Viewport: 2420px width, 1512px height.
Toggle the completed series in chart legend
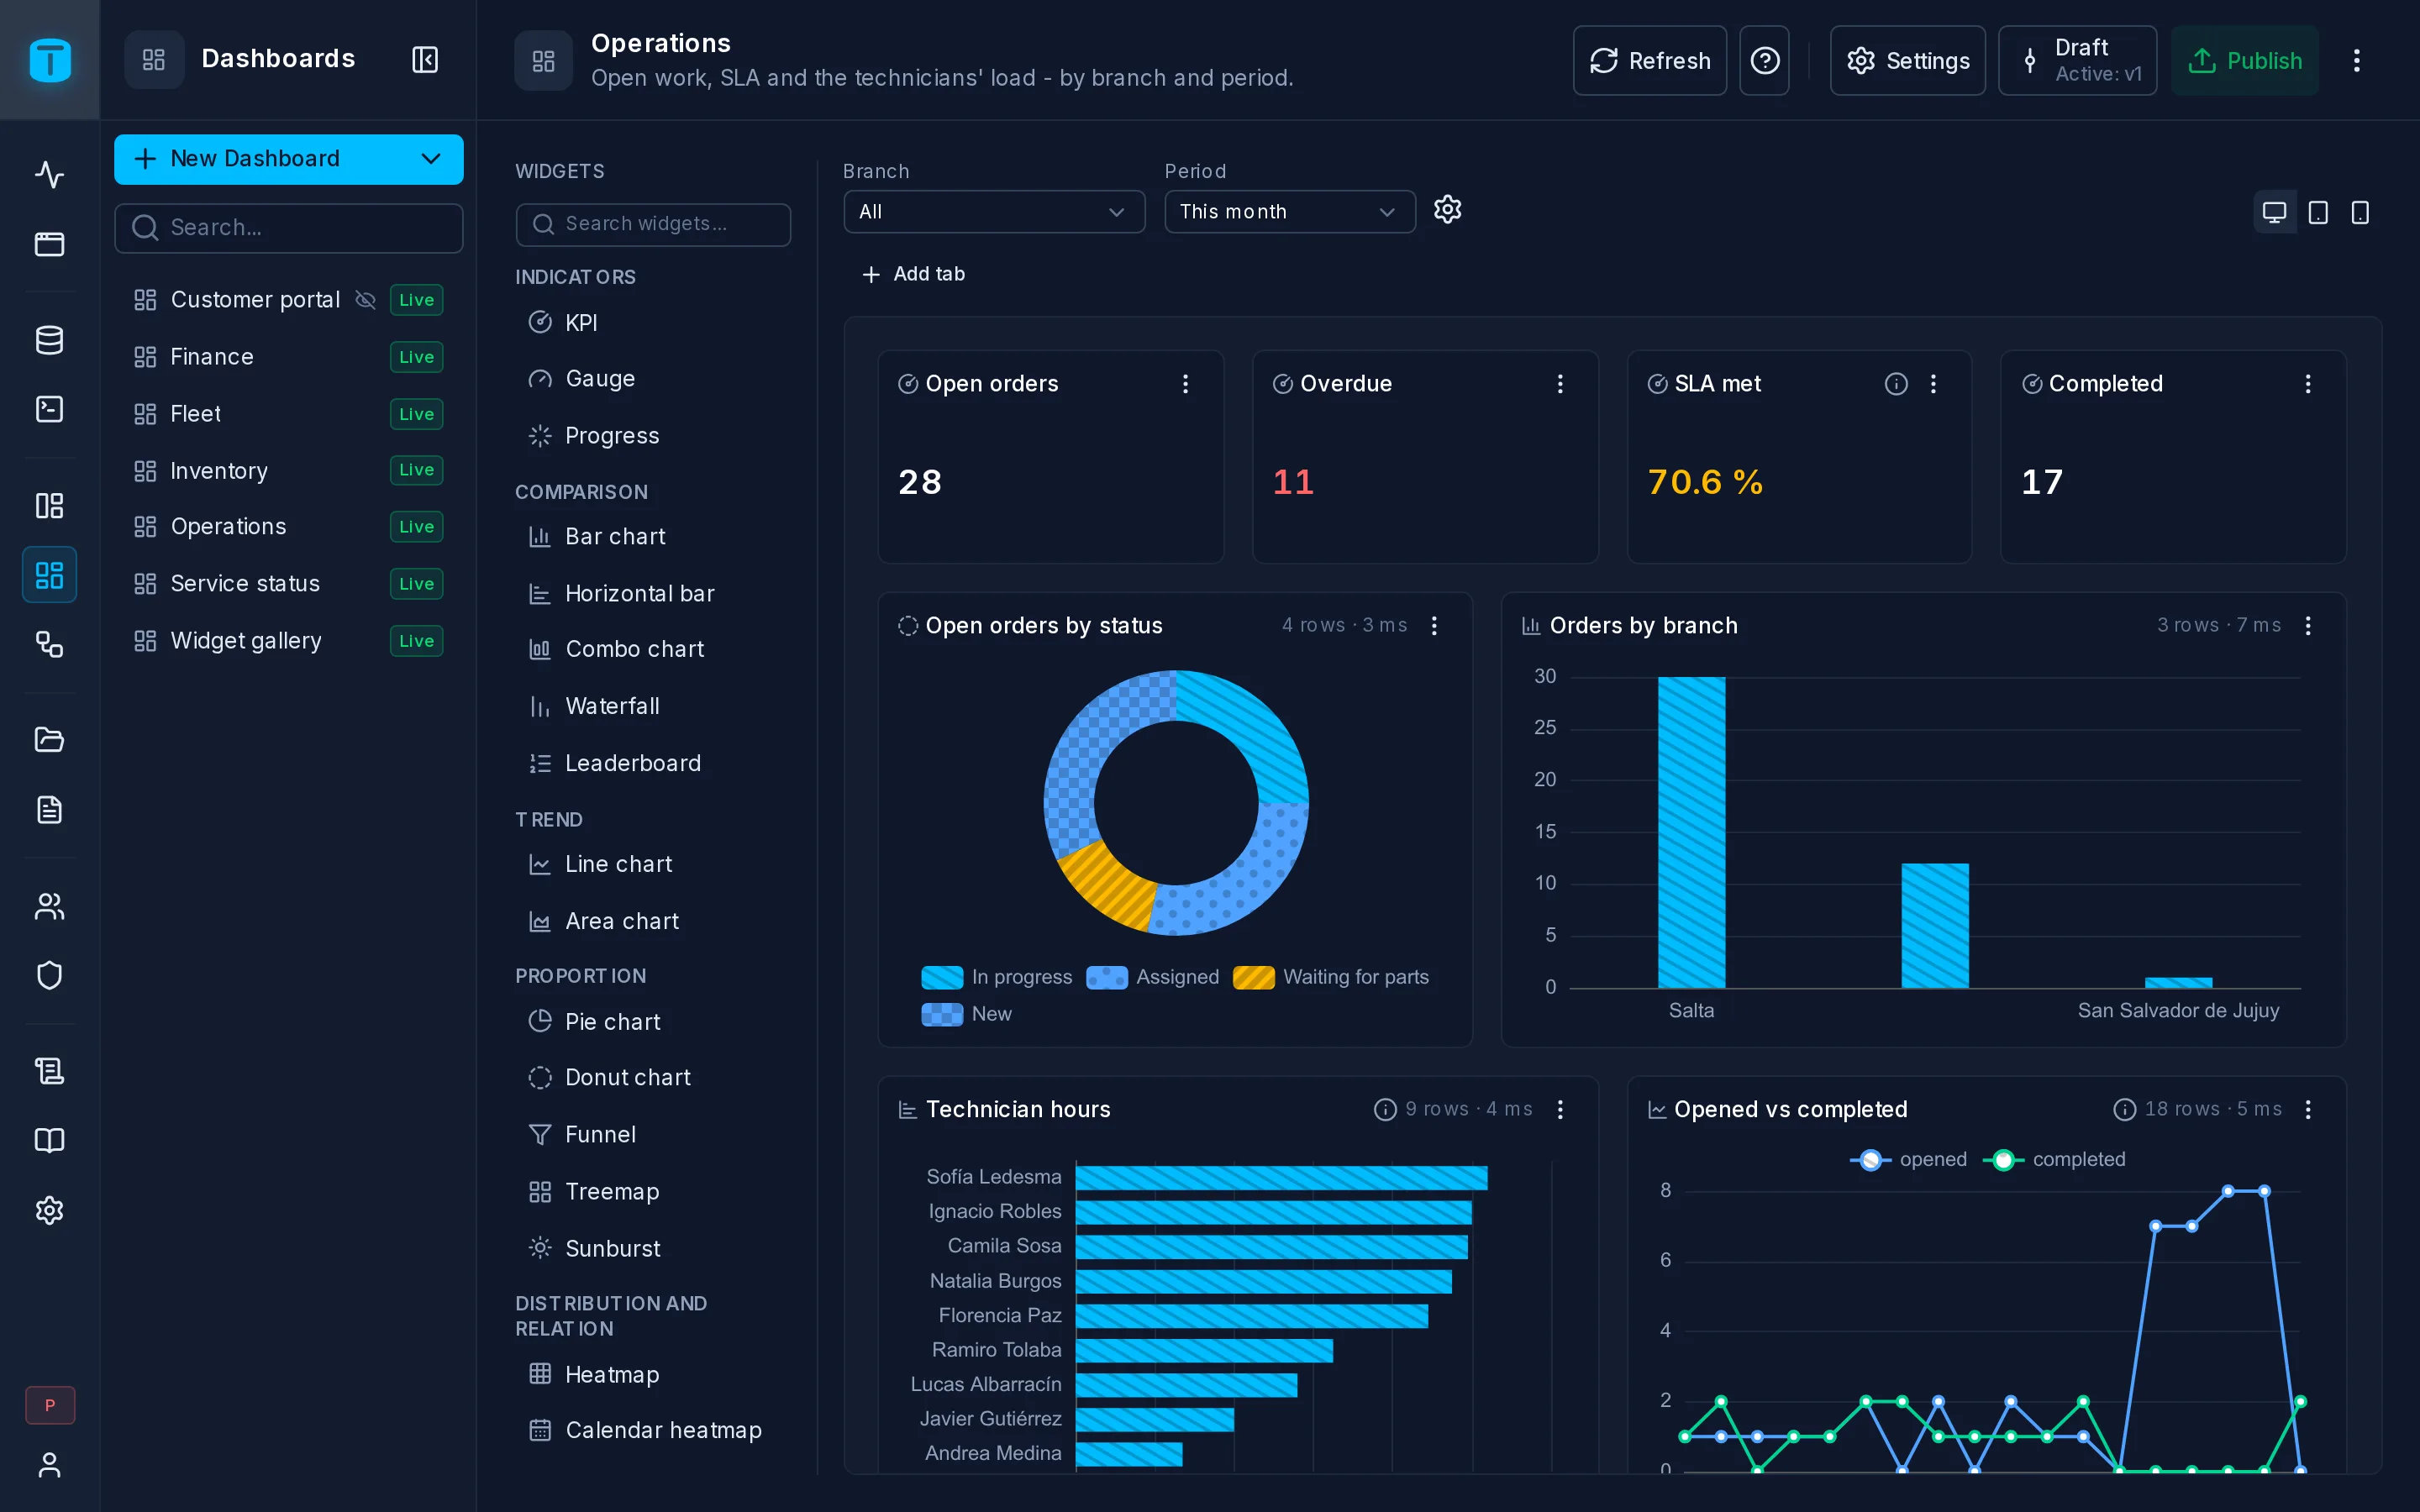2054,1160
